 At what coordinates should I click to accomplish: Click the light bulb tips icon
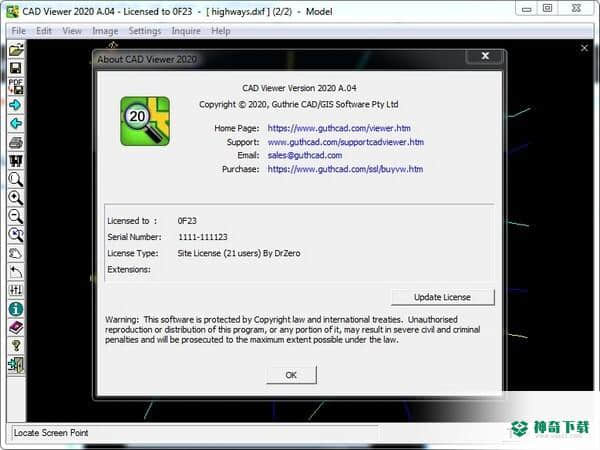(16, 346)
